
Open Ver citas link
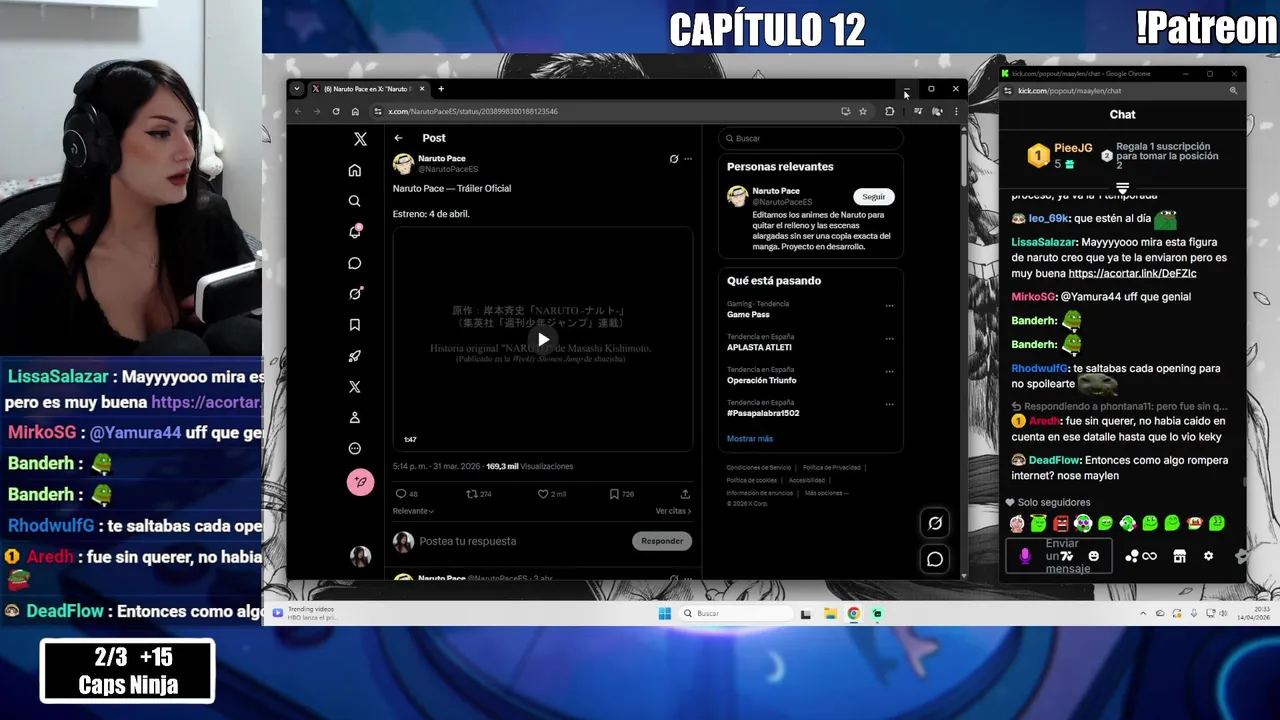pos(673,511)
